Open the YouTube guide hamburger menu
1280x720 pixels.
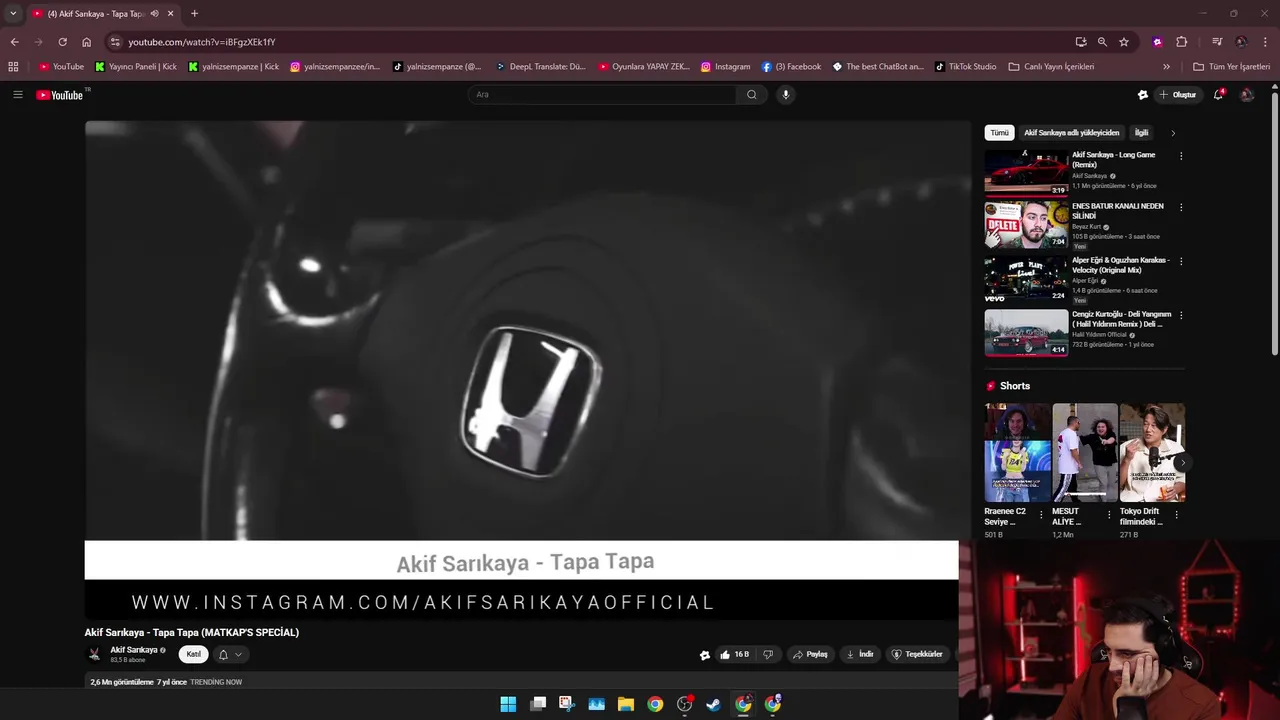click(x=17, y=95)
